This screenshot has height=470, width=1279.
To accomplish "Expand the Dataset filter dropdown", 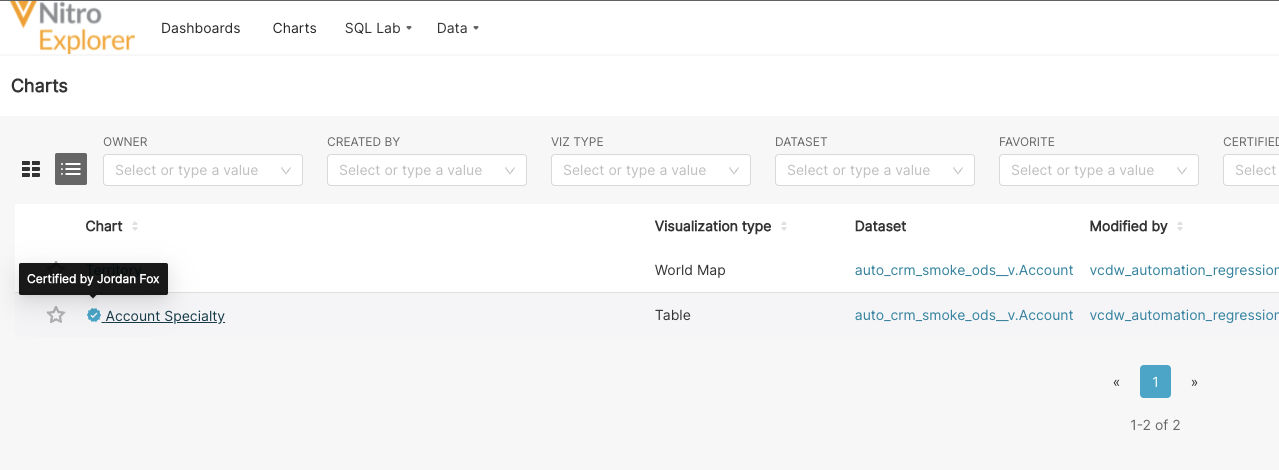I will (x=875, y=170).
